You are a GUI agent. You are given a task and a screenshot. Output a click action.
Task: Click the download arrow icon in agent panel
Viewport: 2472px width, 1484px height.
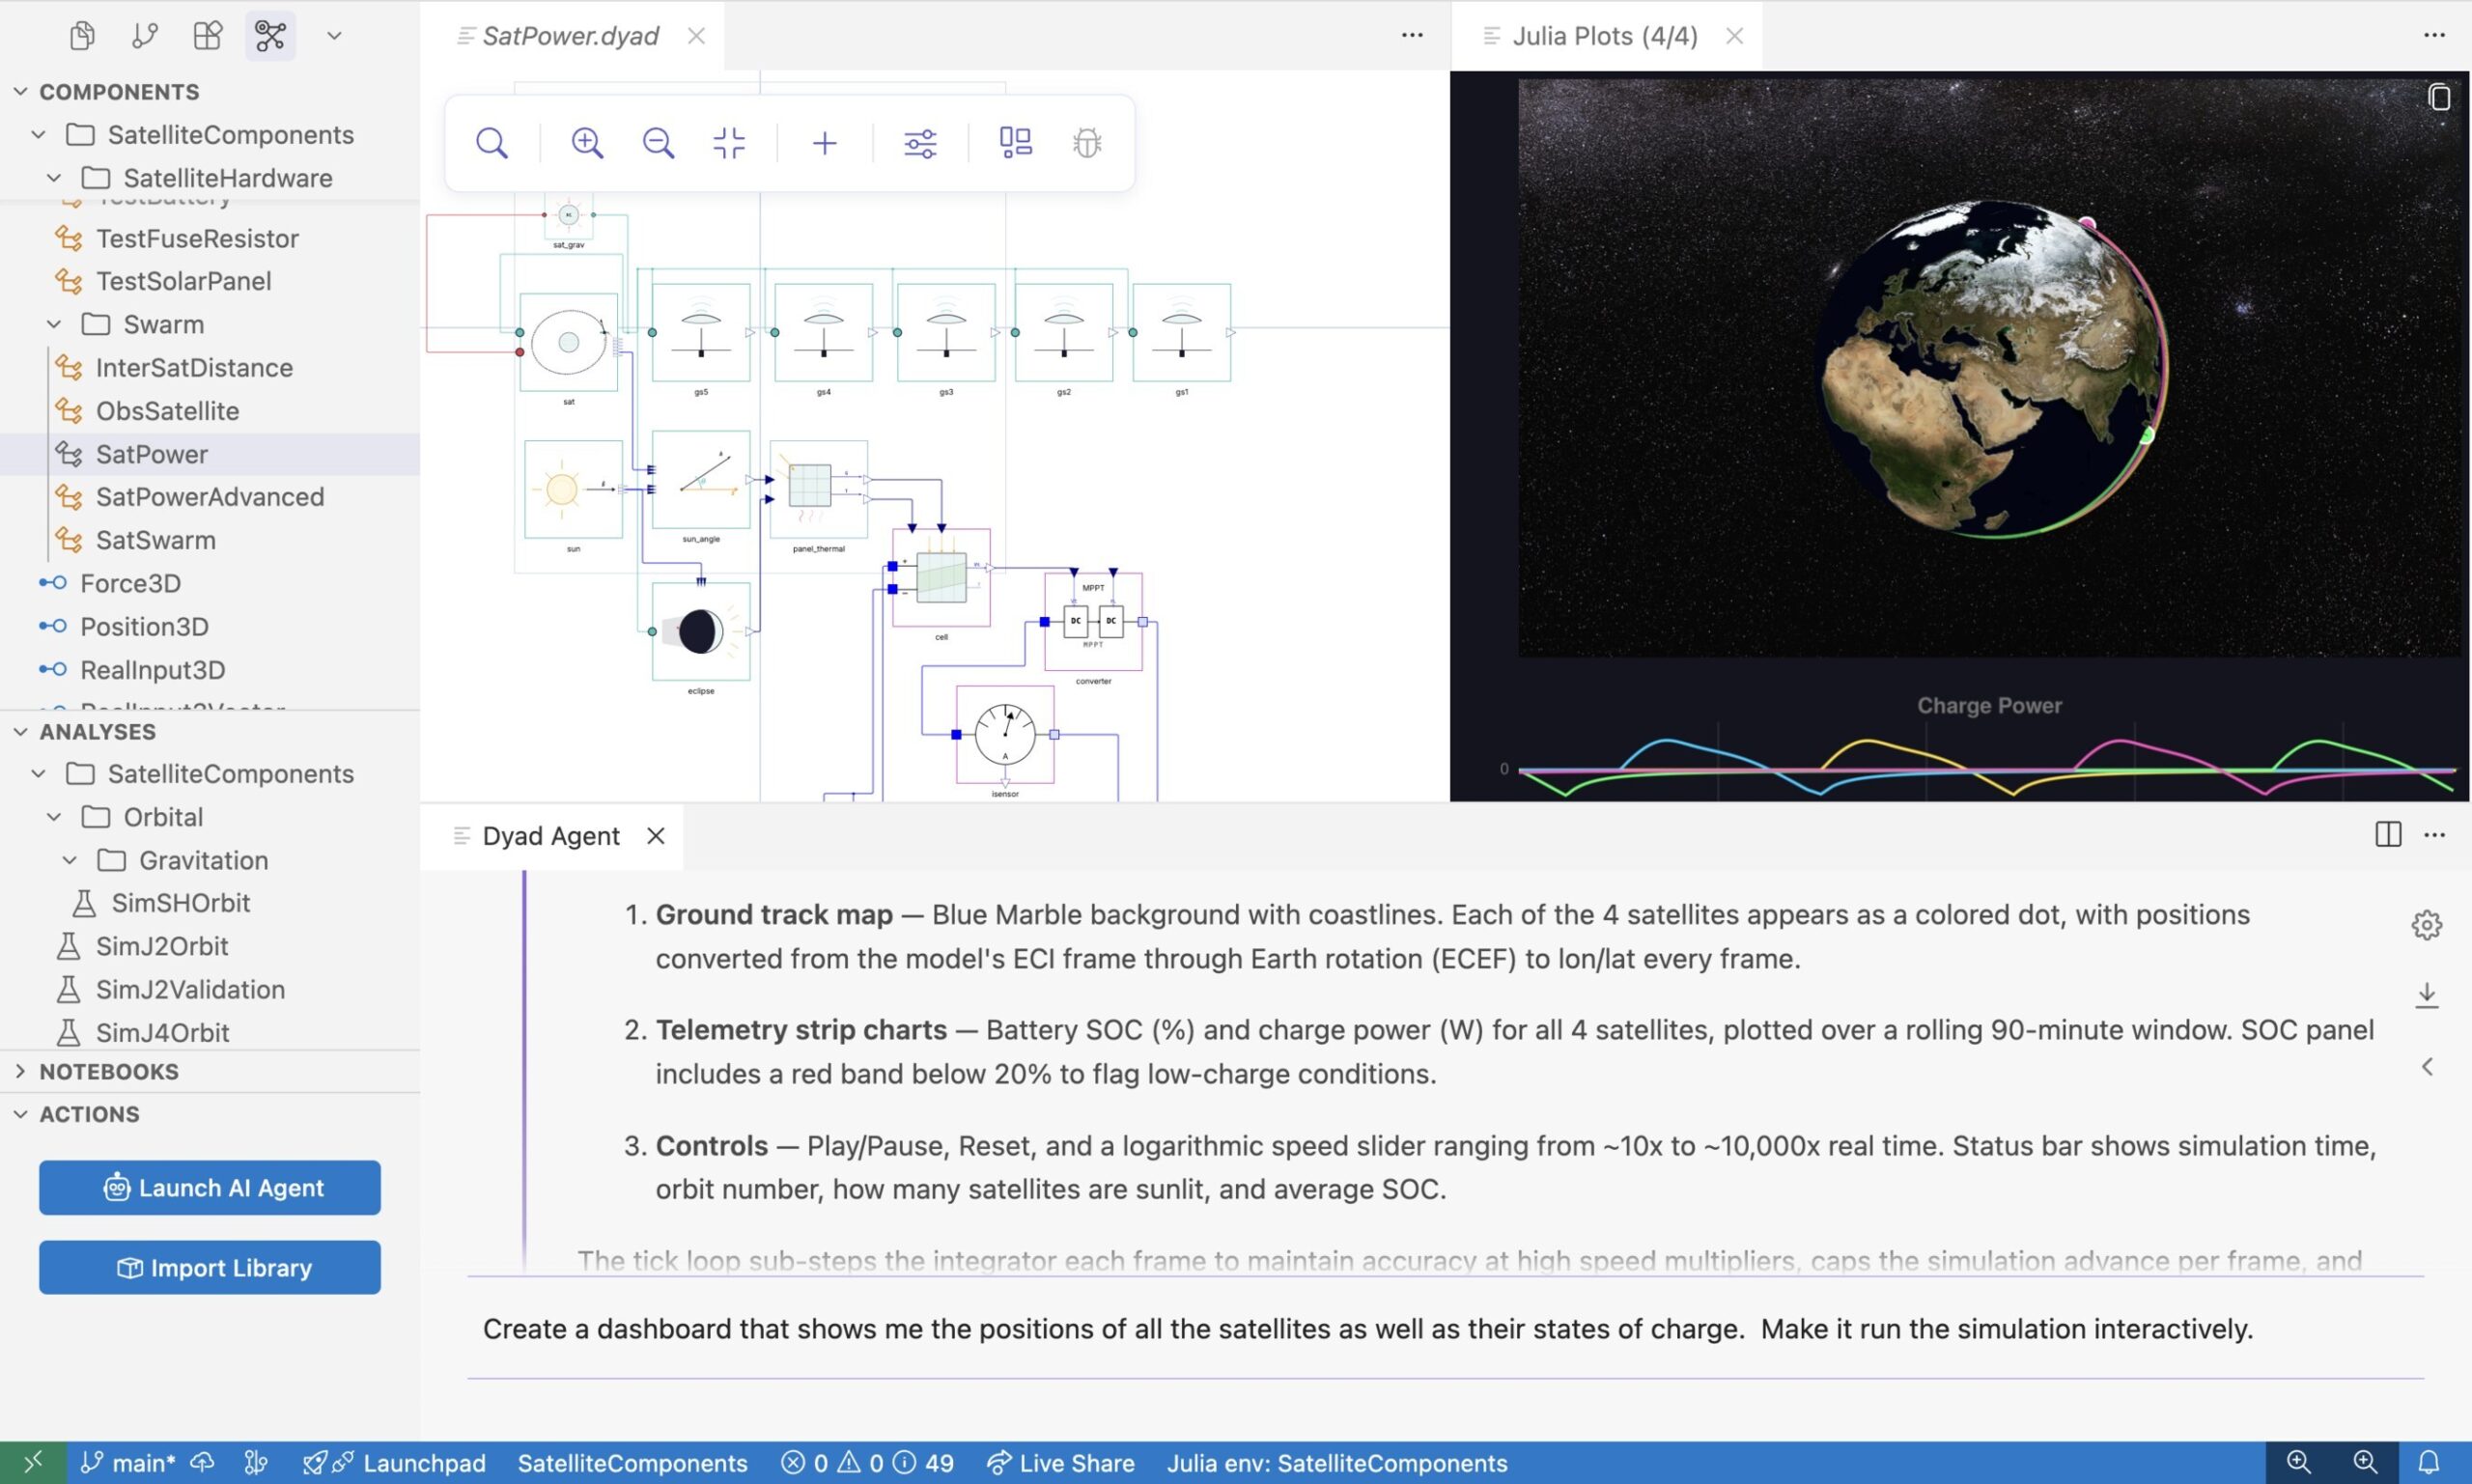2426,995
